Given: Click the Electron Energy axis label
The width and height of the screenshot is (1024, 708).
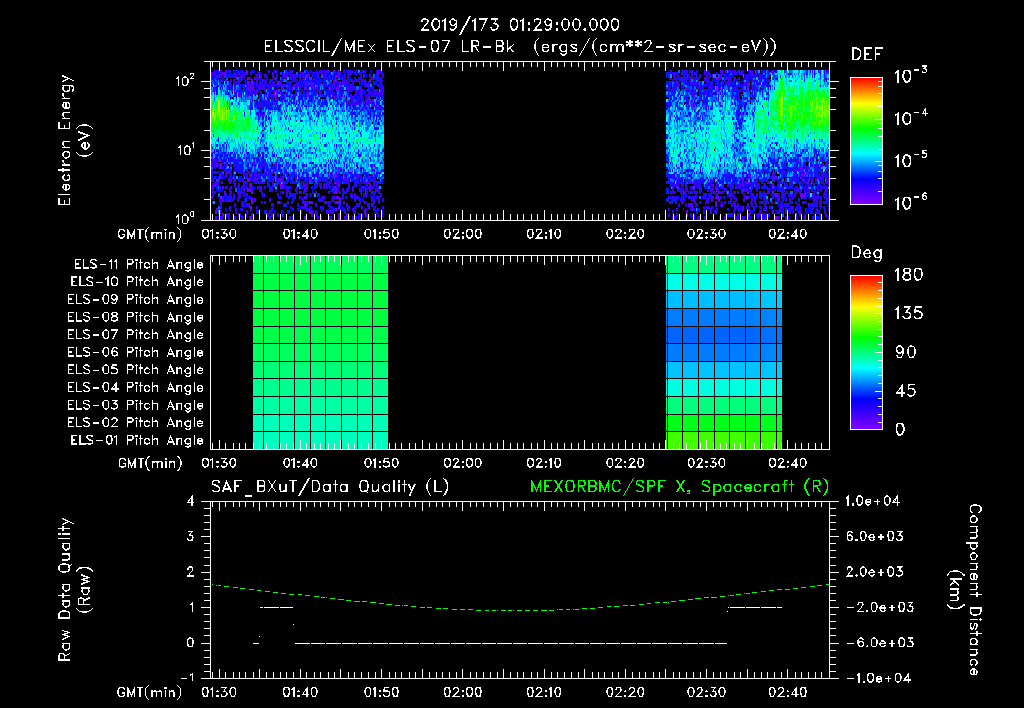Looking at the screenshot, I should pyautogui.click(x=73, y=140).
